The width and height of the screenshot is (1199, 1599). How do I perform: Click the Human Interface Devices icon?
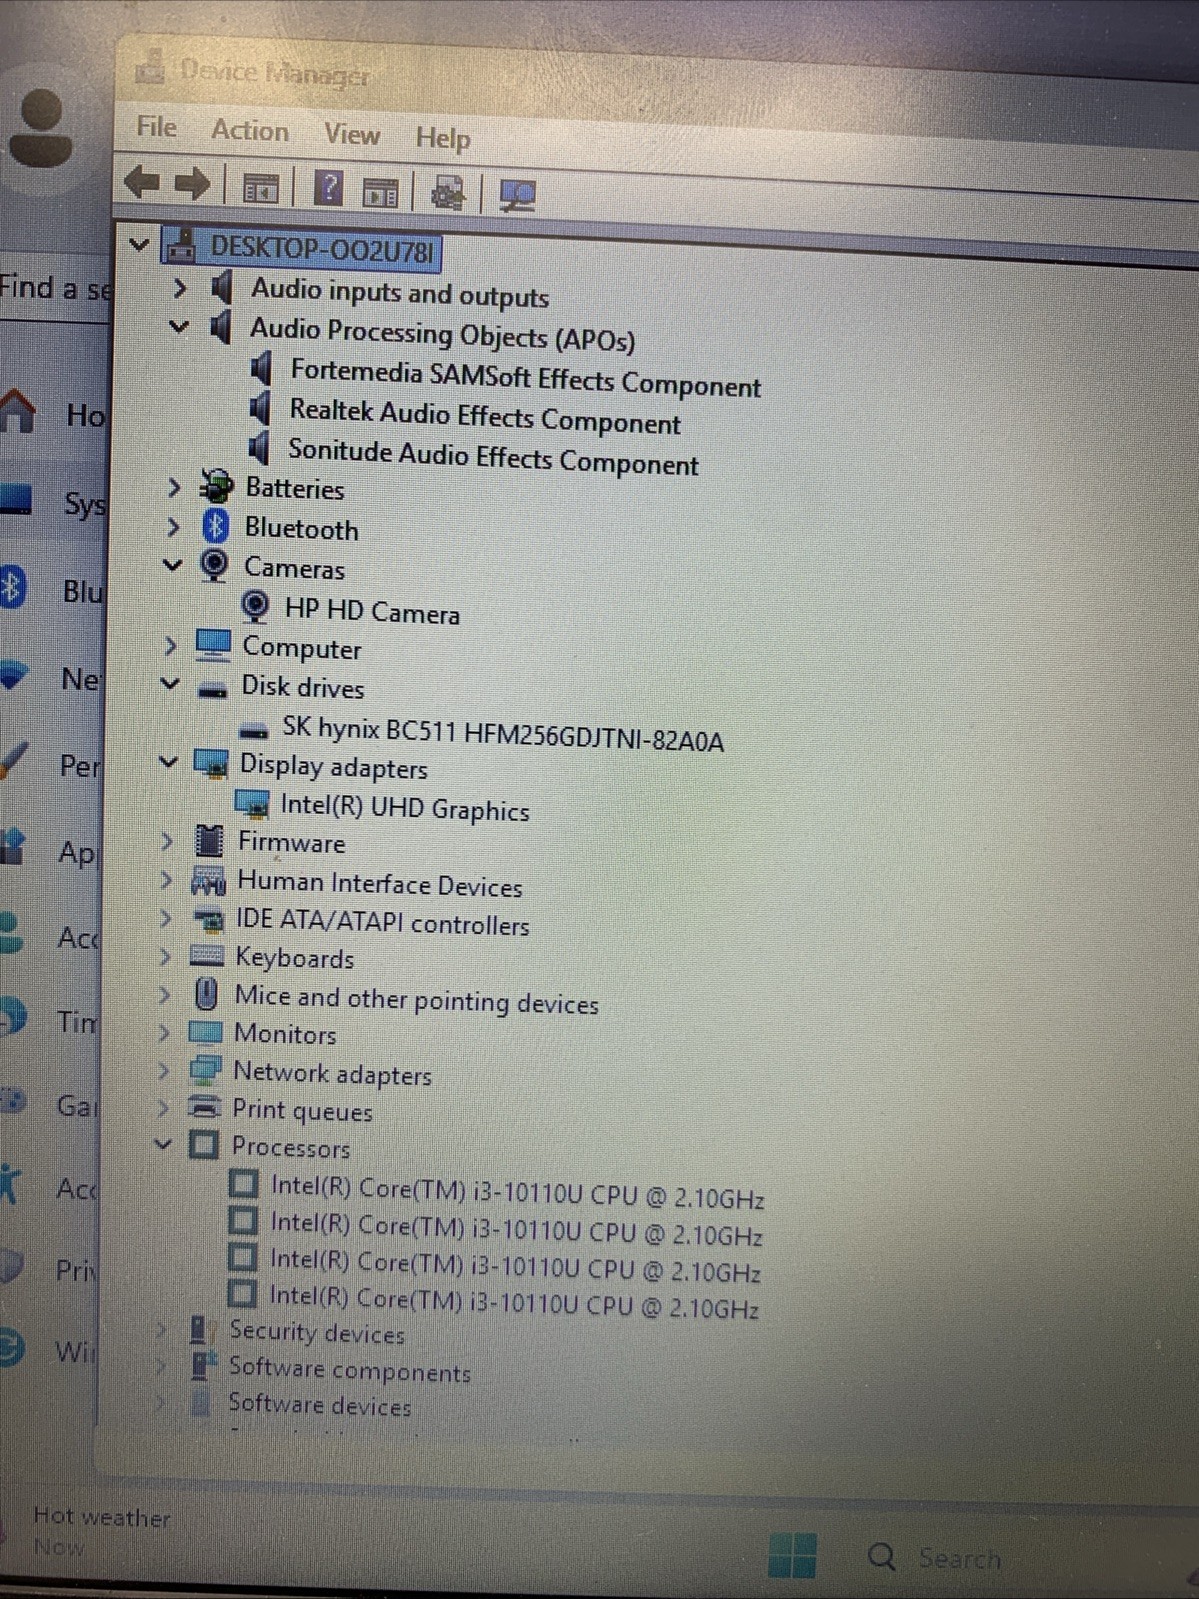coord(208,882)
